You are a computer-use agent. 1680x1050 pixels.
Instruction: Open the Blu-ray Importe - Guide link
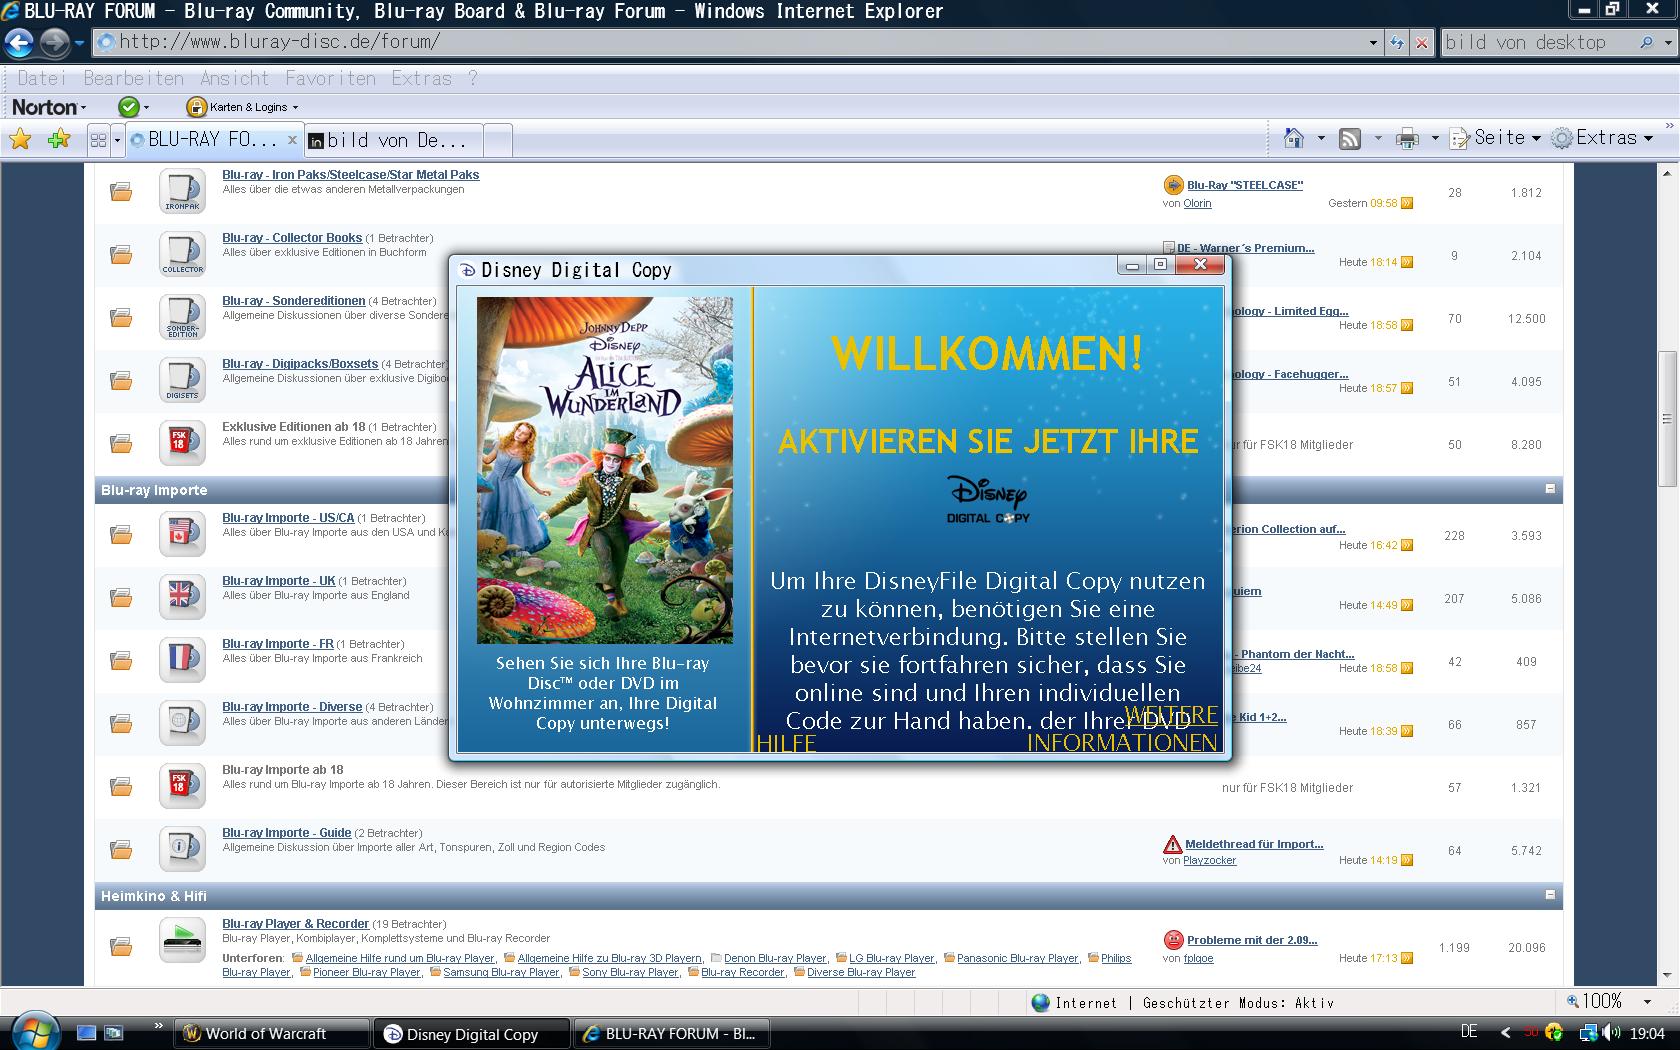click(286, 832)
